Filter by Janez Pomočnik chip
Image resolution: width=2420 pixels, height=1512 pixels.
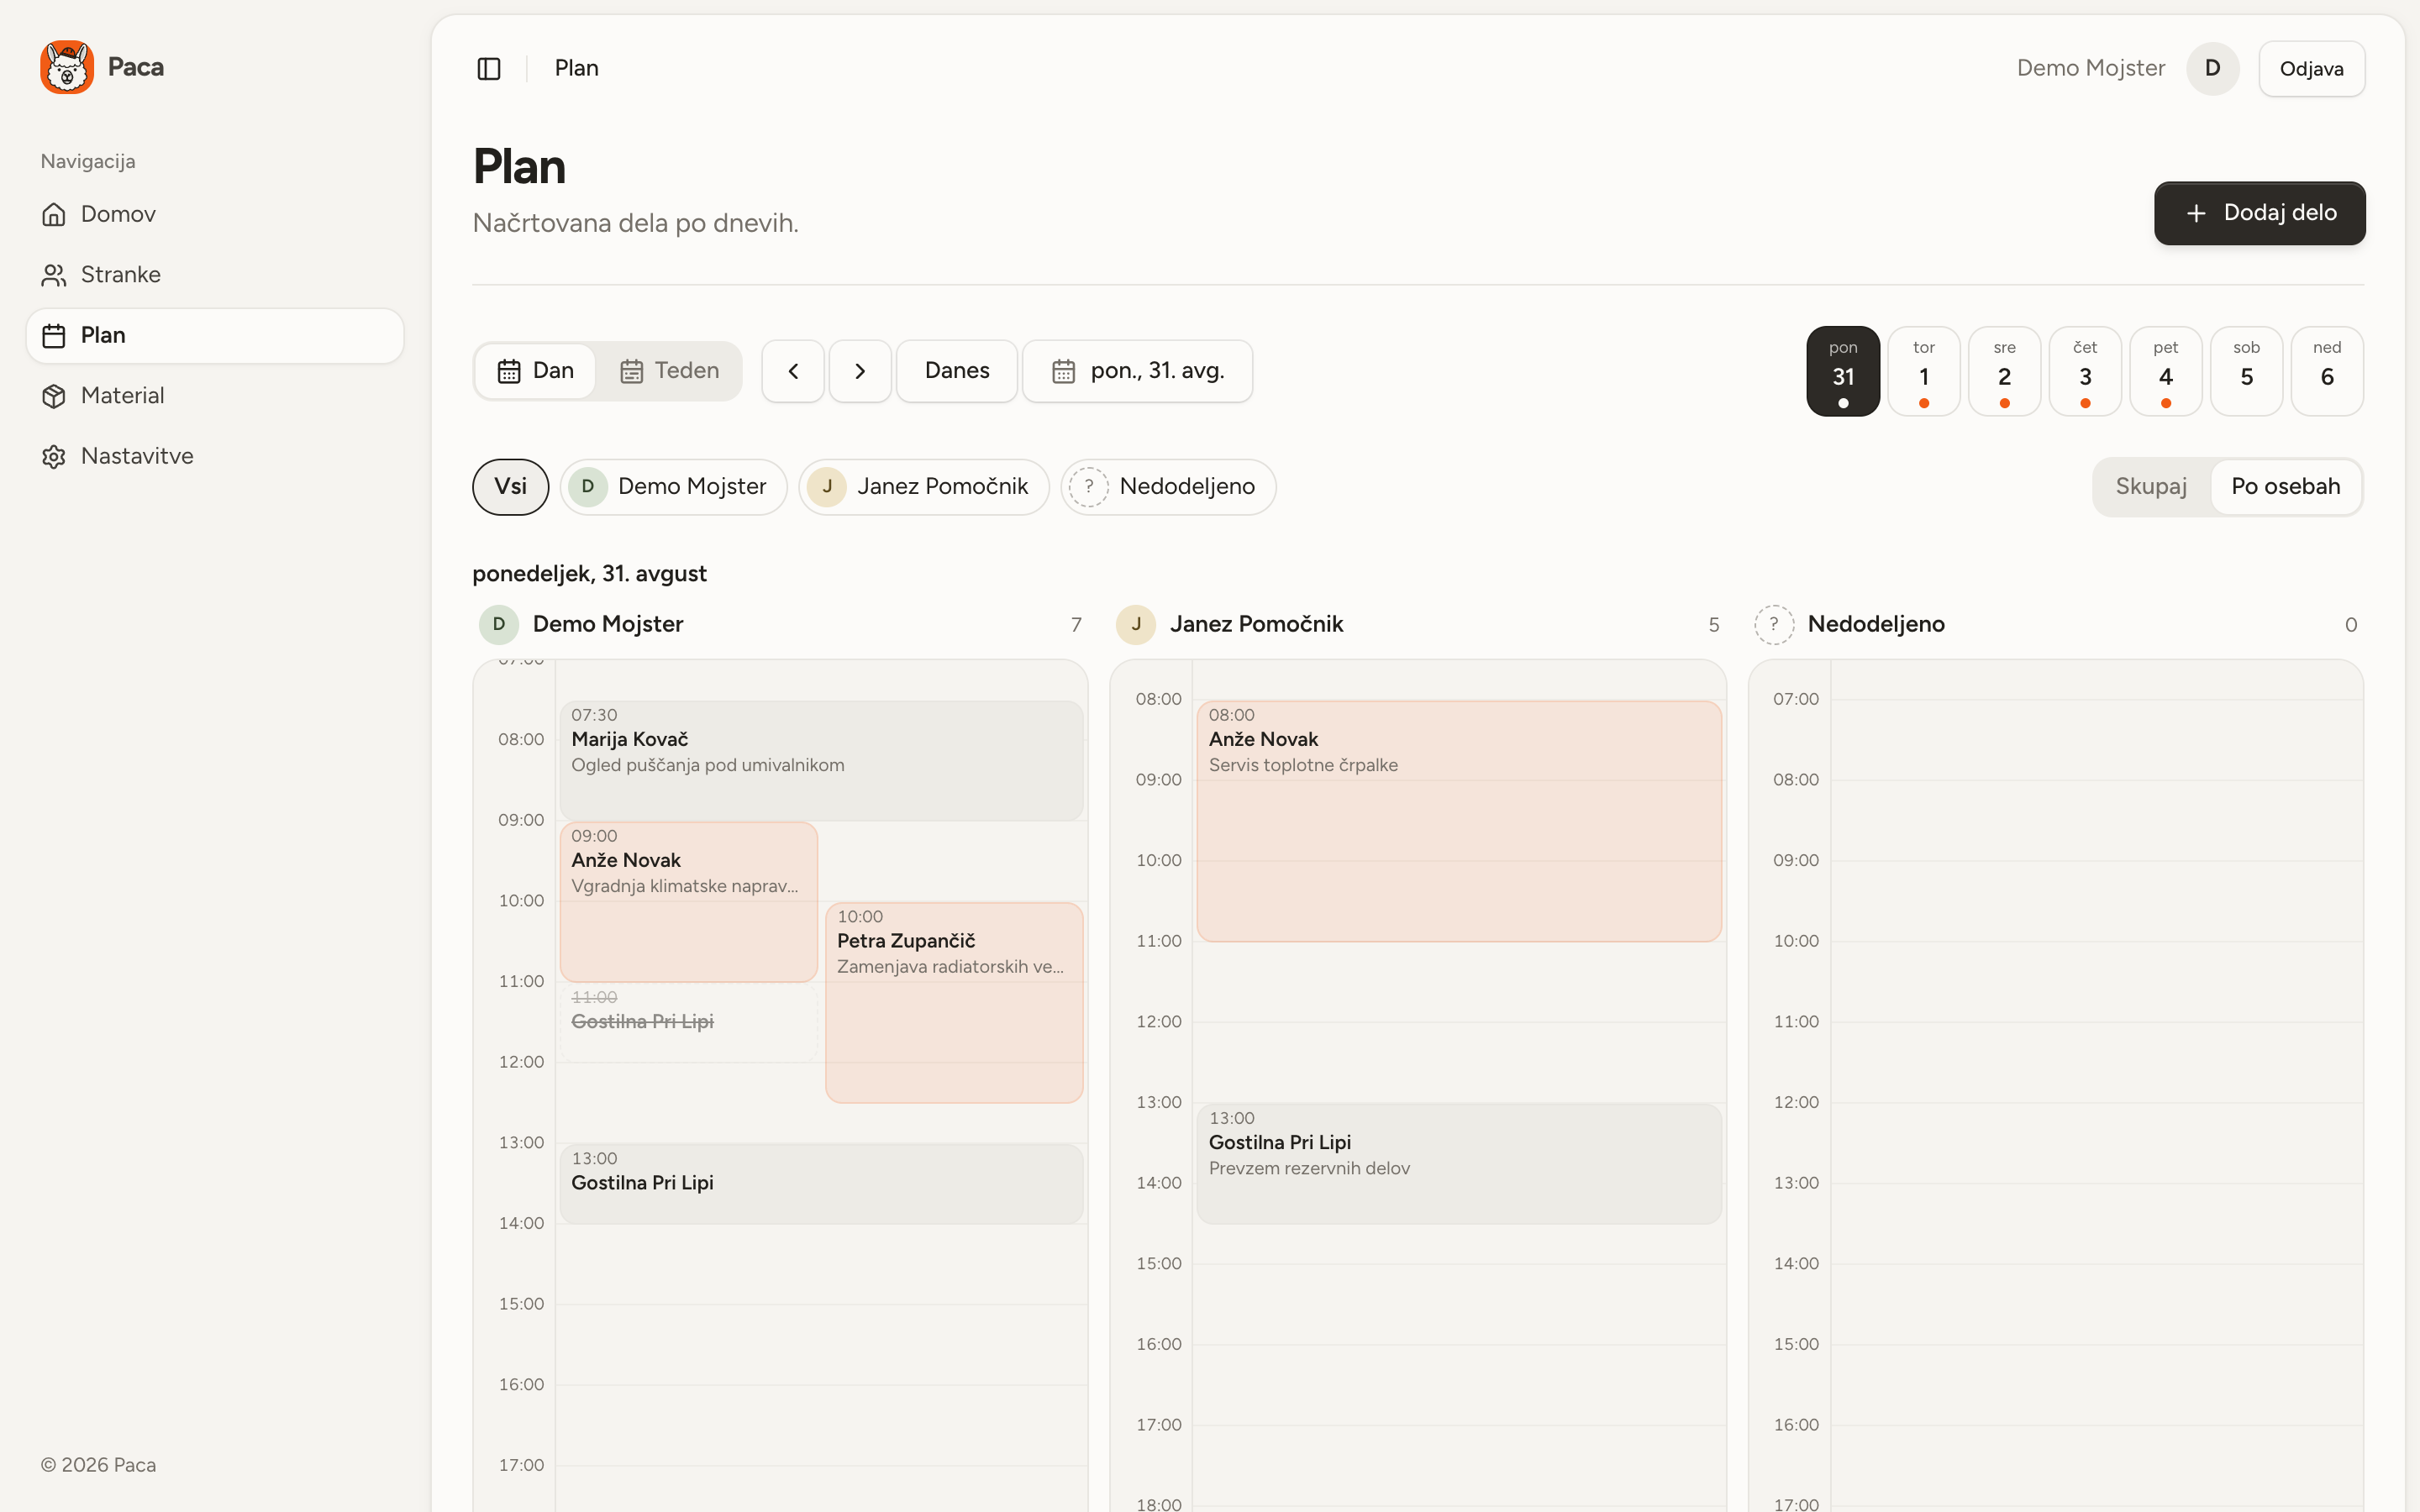coord(923,487)
